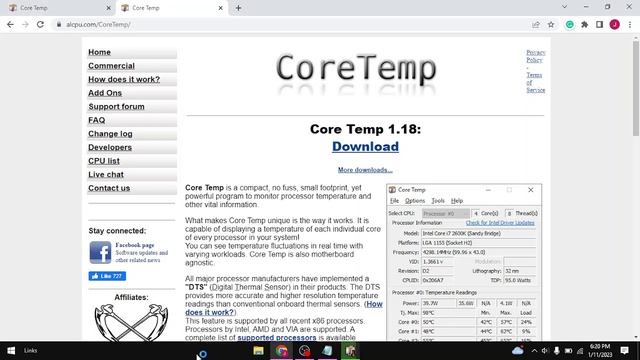
Task: Click the browser forward arrow
Action: (25, 24)
